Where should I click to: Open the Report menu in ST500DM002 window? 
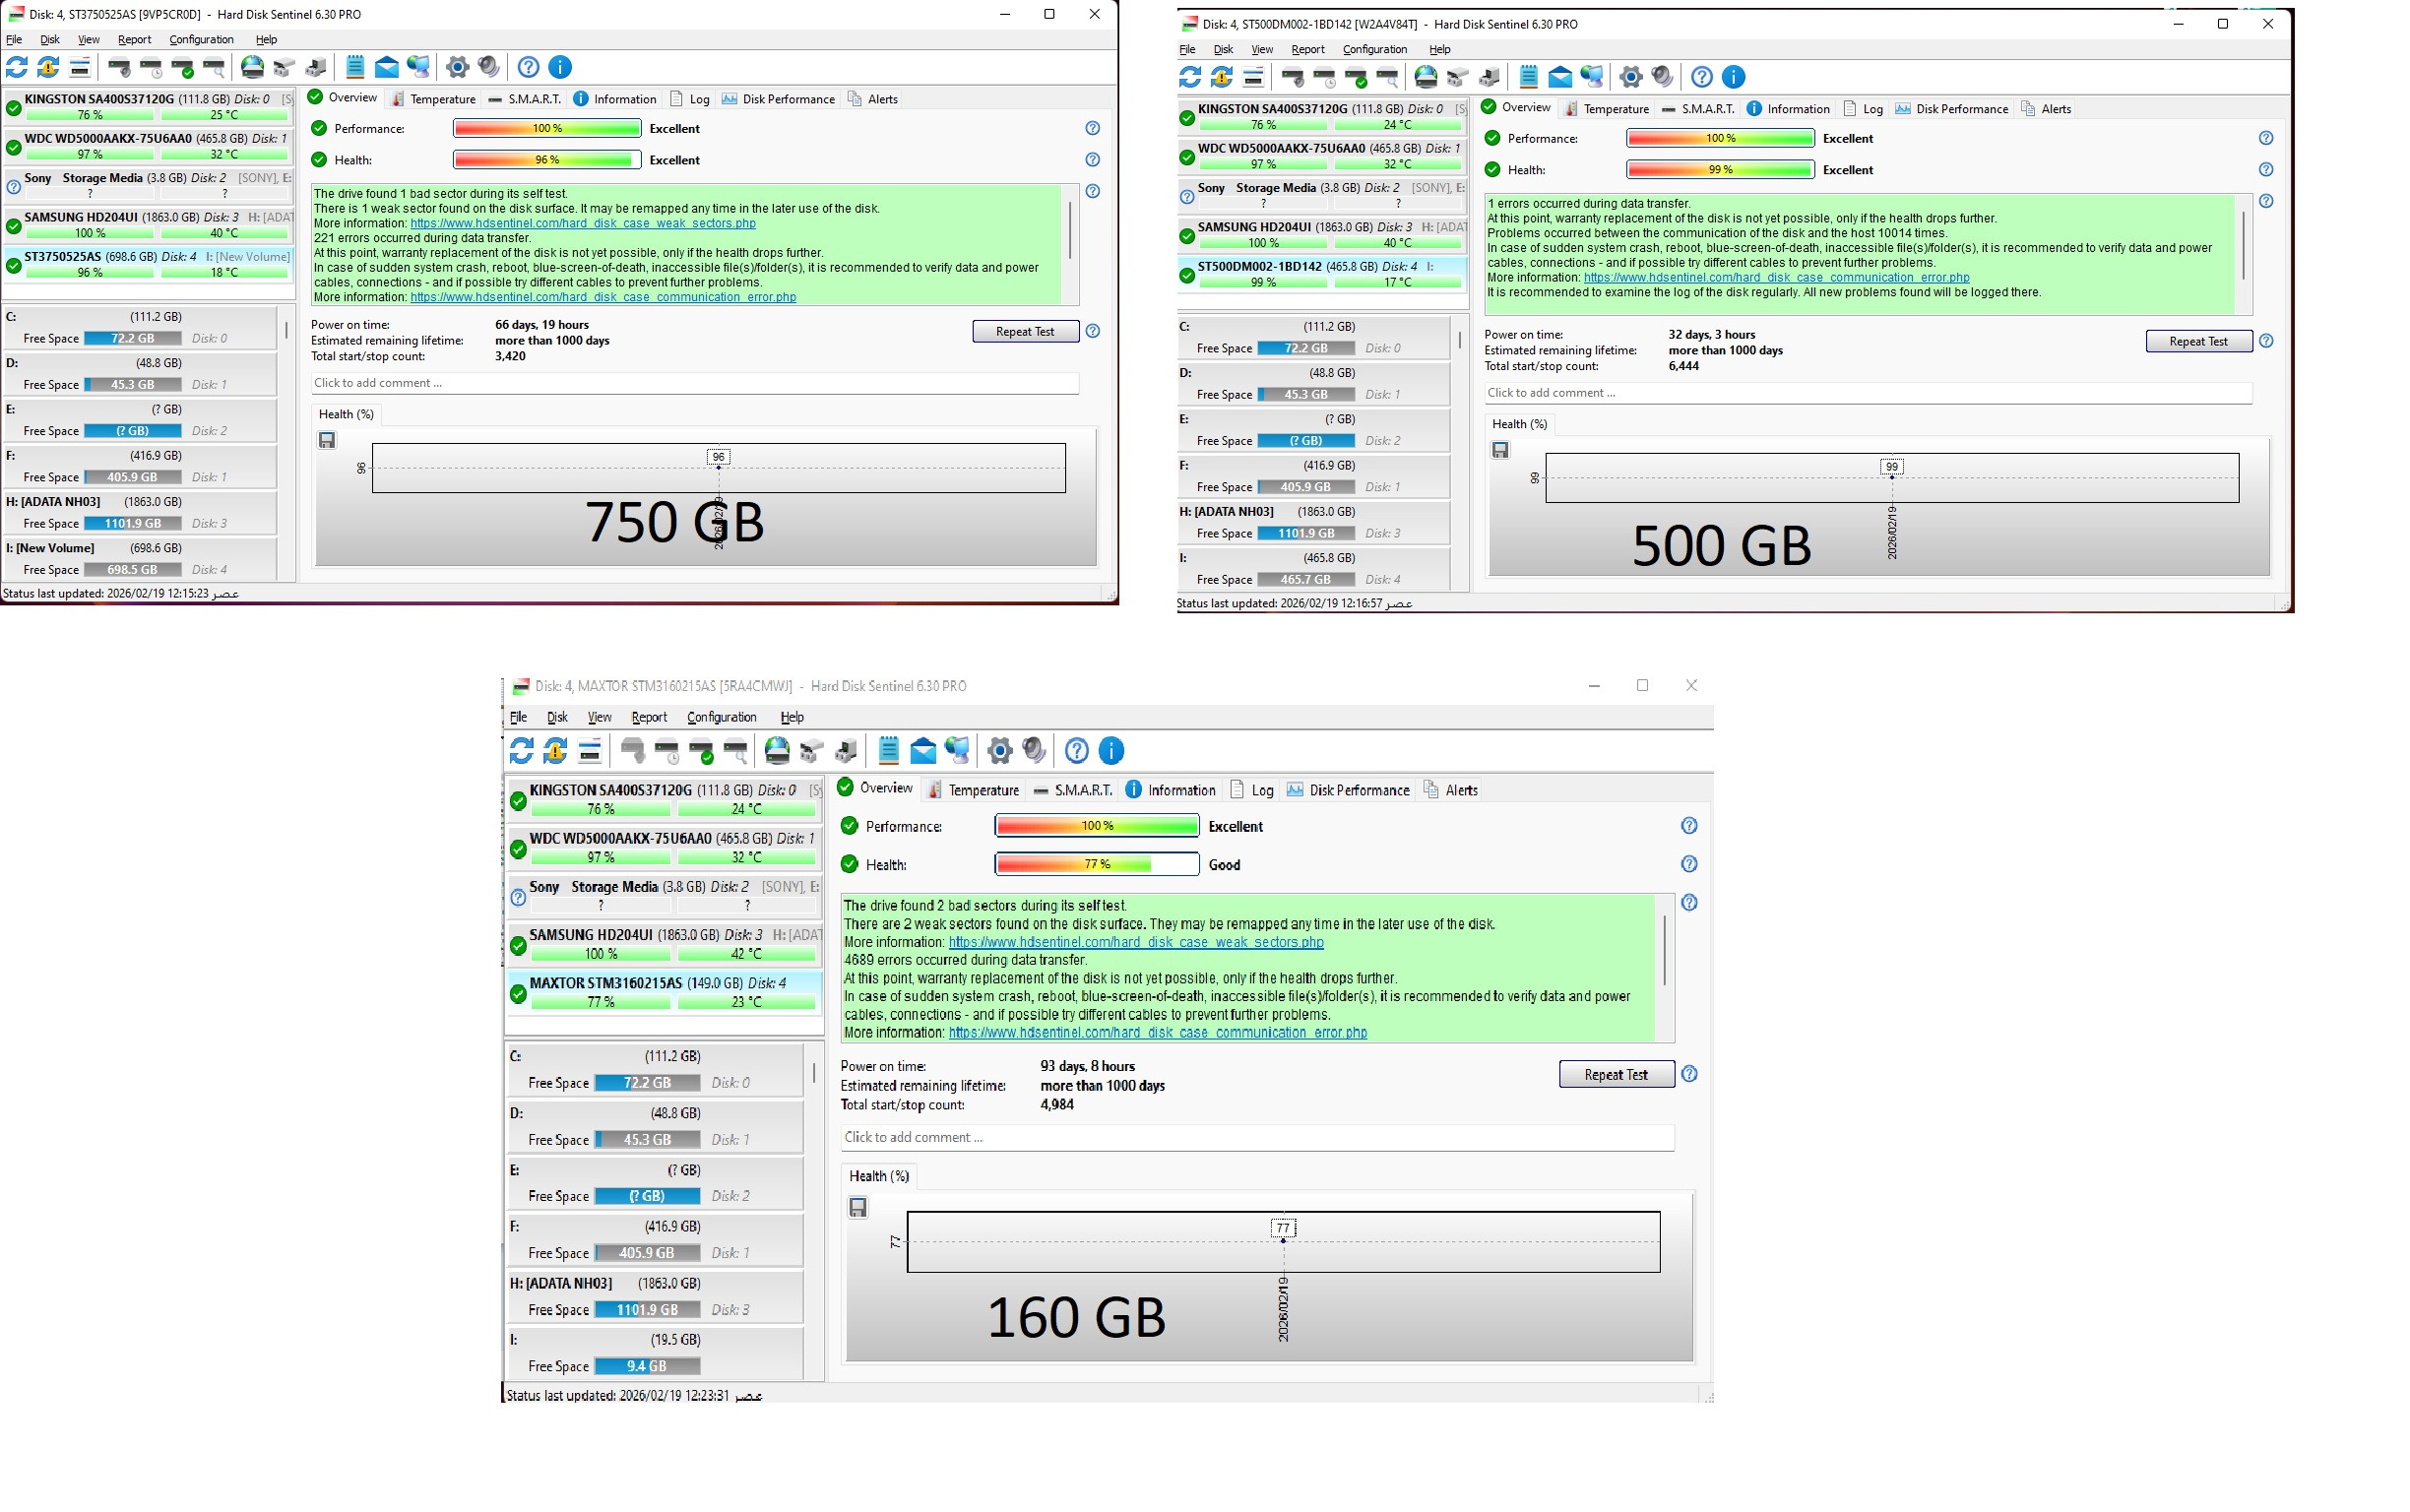coord(1307,49)
